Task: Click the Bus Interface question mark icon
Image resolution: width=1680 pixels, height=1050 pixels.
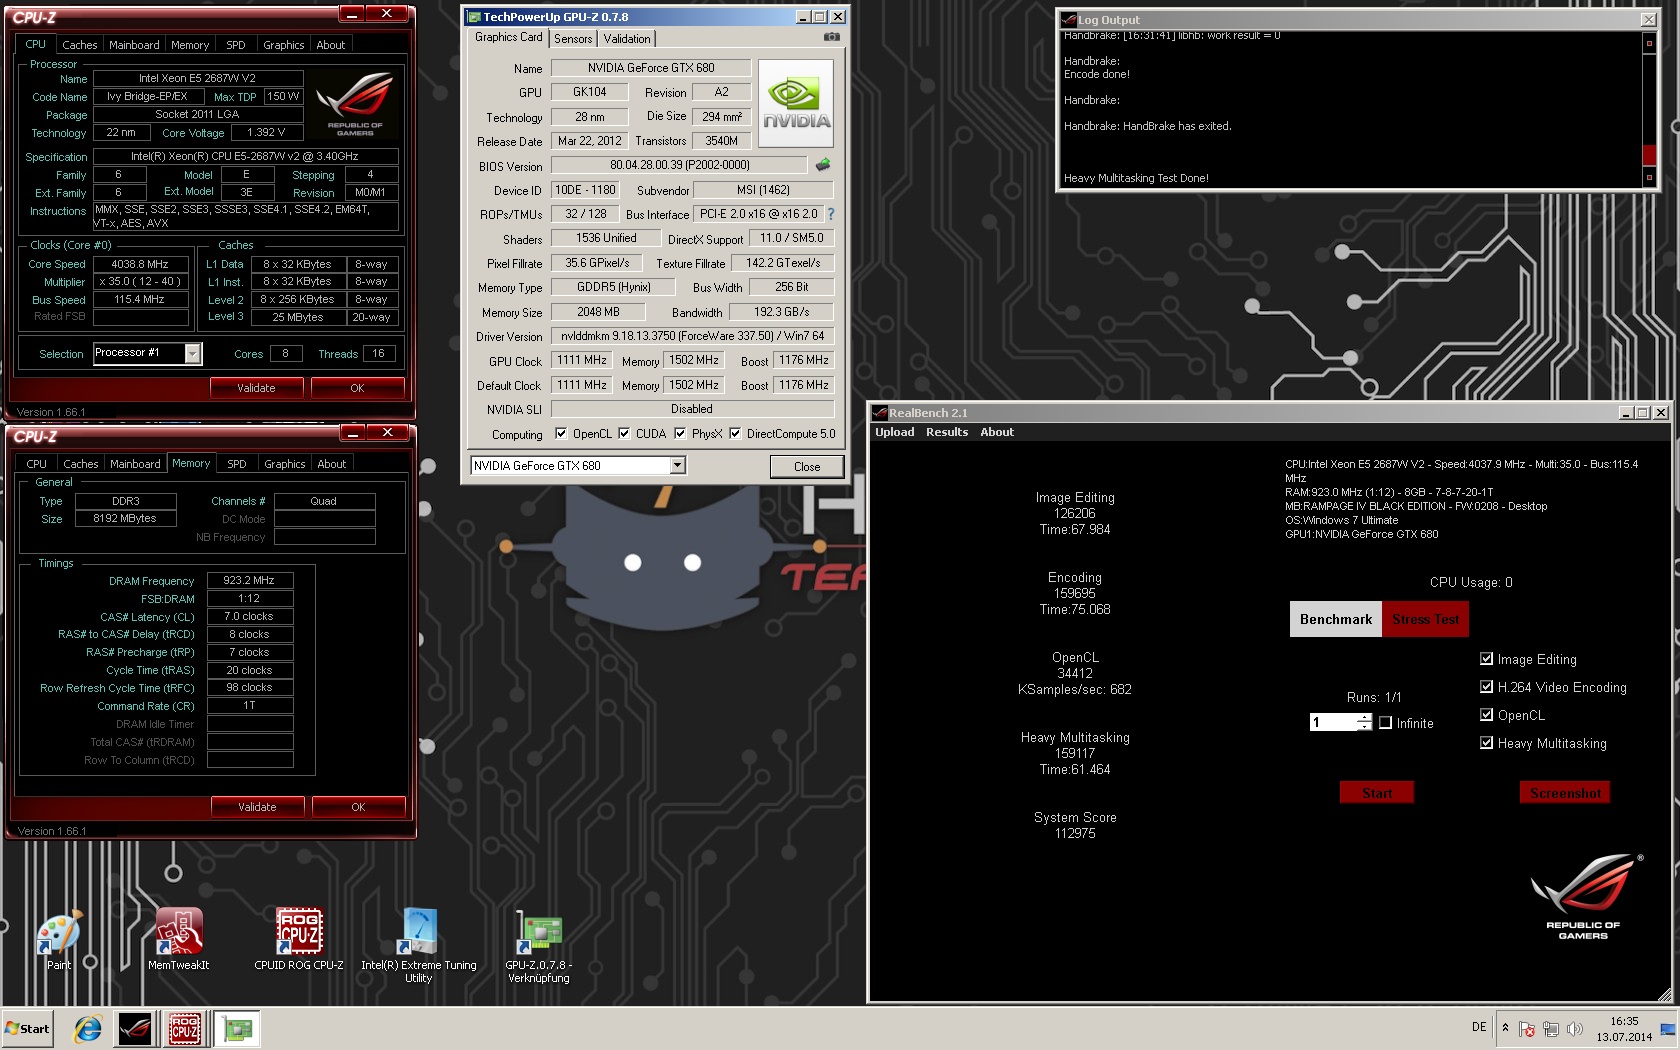Action: 830,214
